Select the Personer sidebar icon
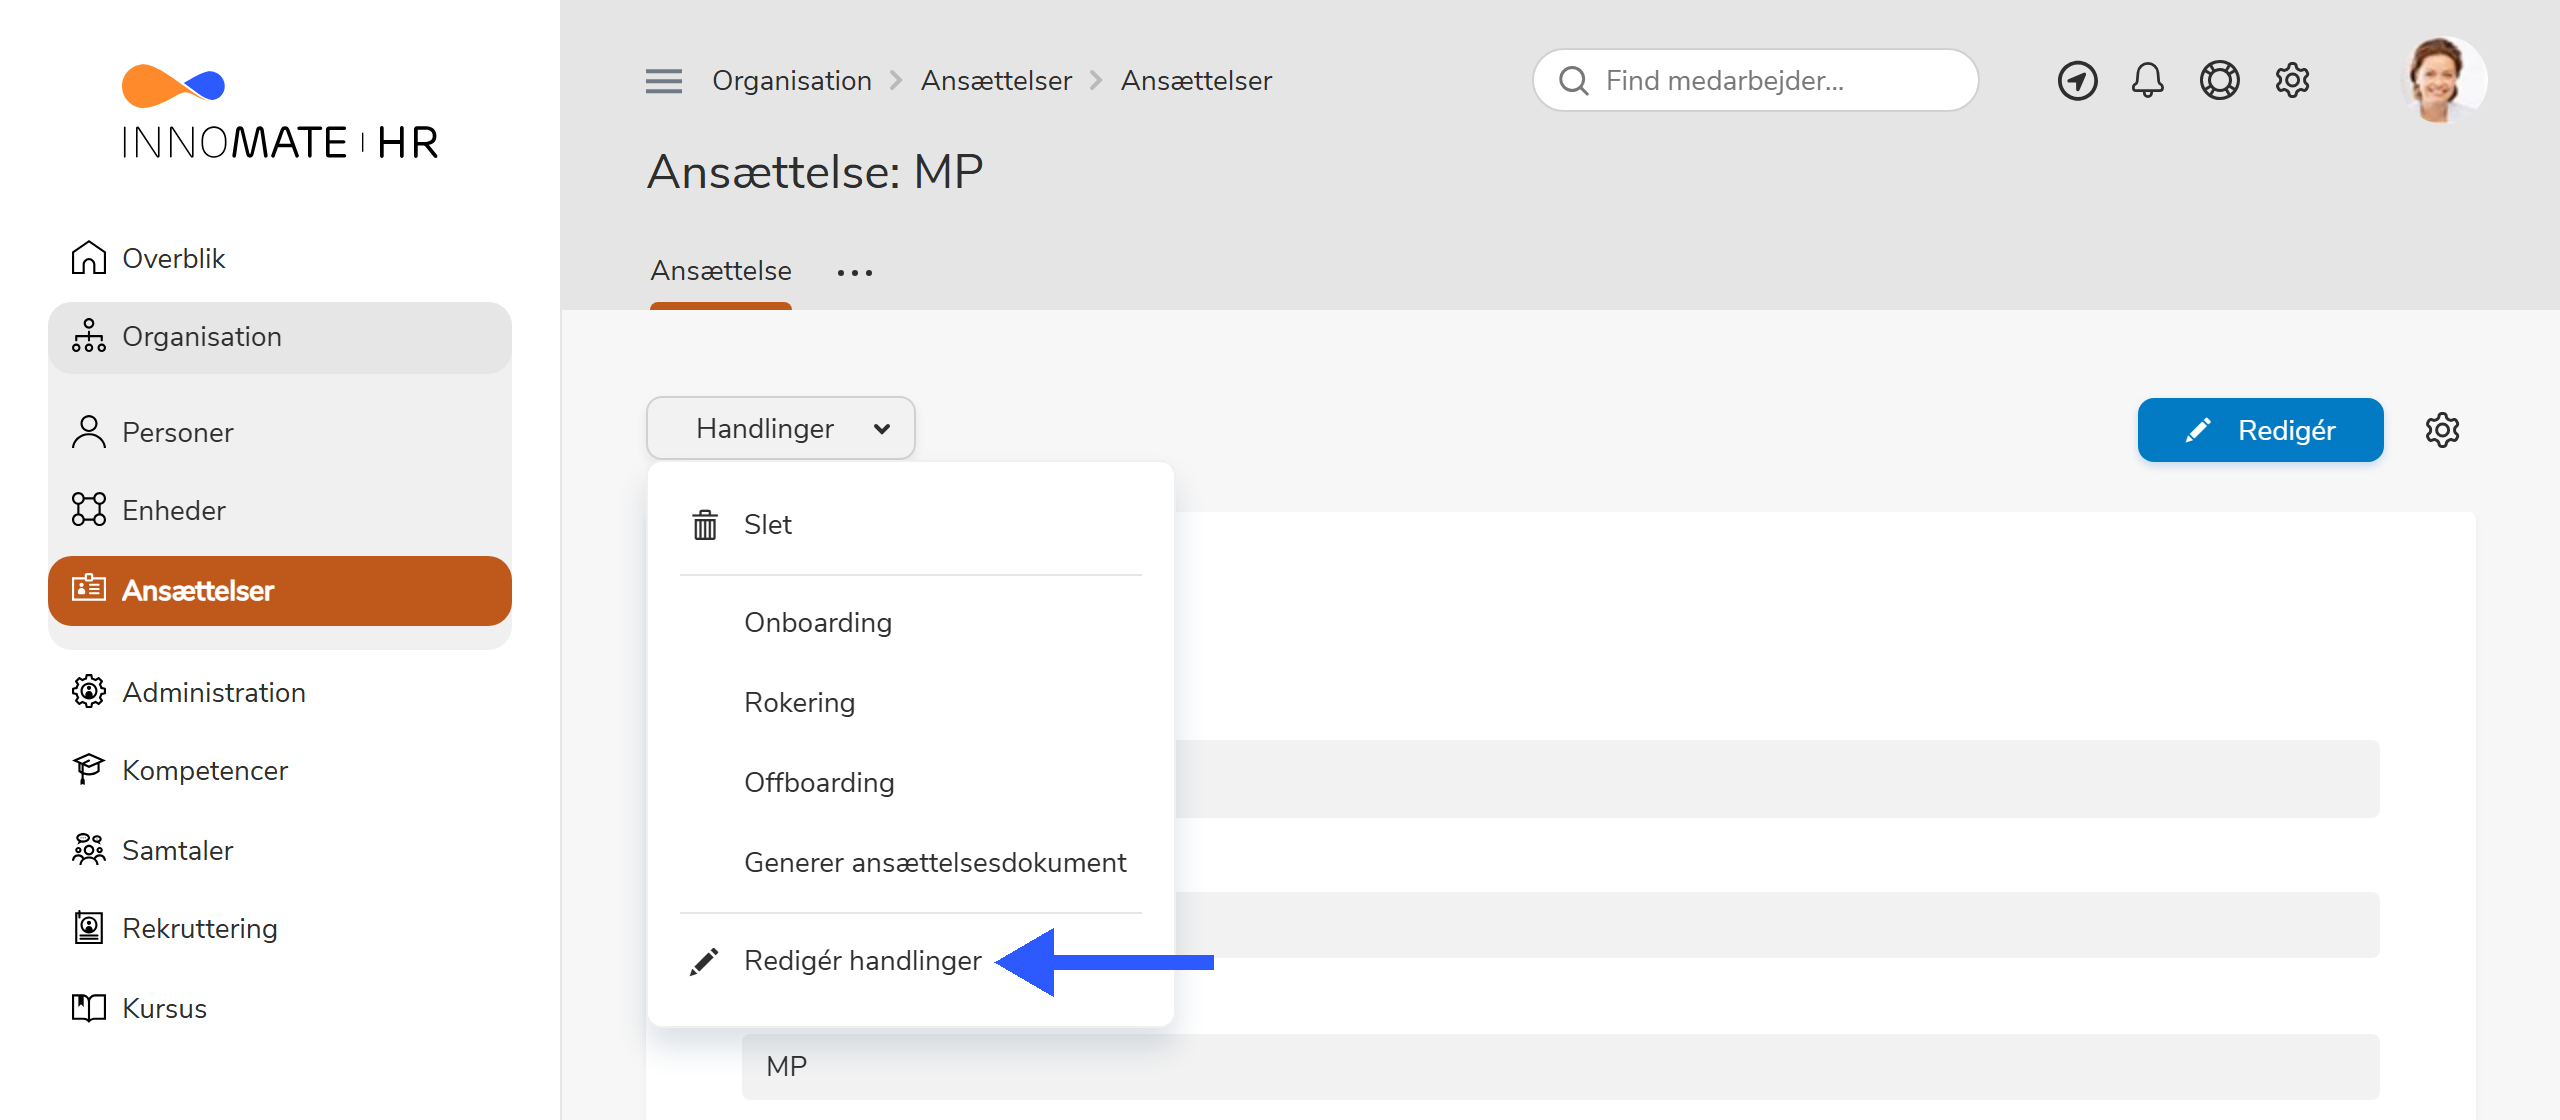2560x1120 pixels. click(90, 432)
